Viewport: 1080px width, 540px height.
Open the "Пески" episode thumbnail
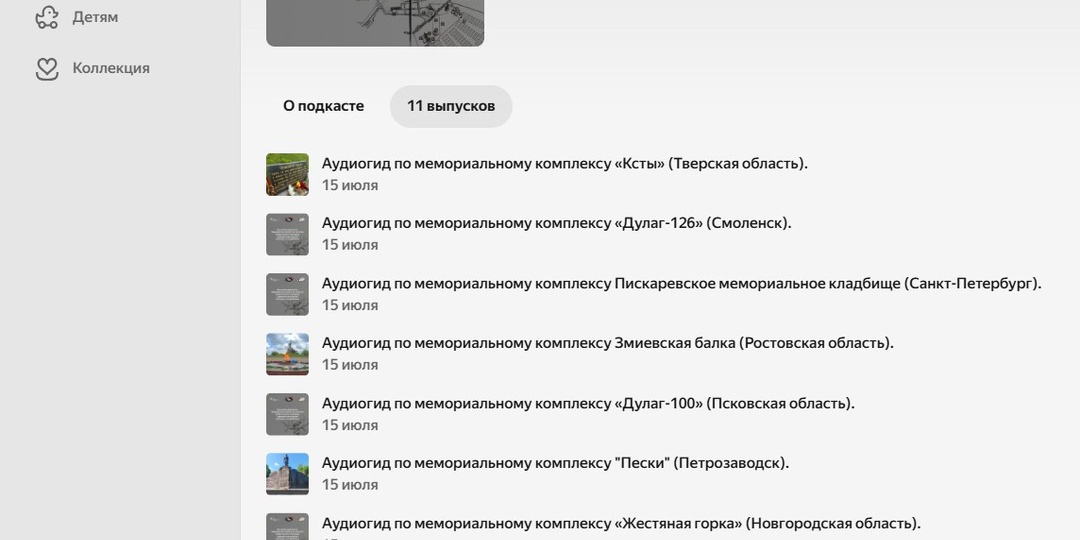[x=287, y=474]
